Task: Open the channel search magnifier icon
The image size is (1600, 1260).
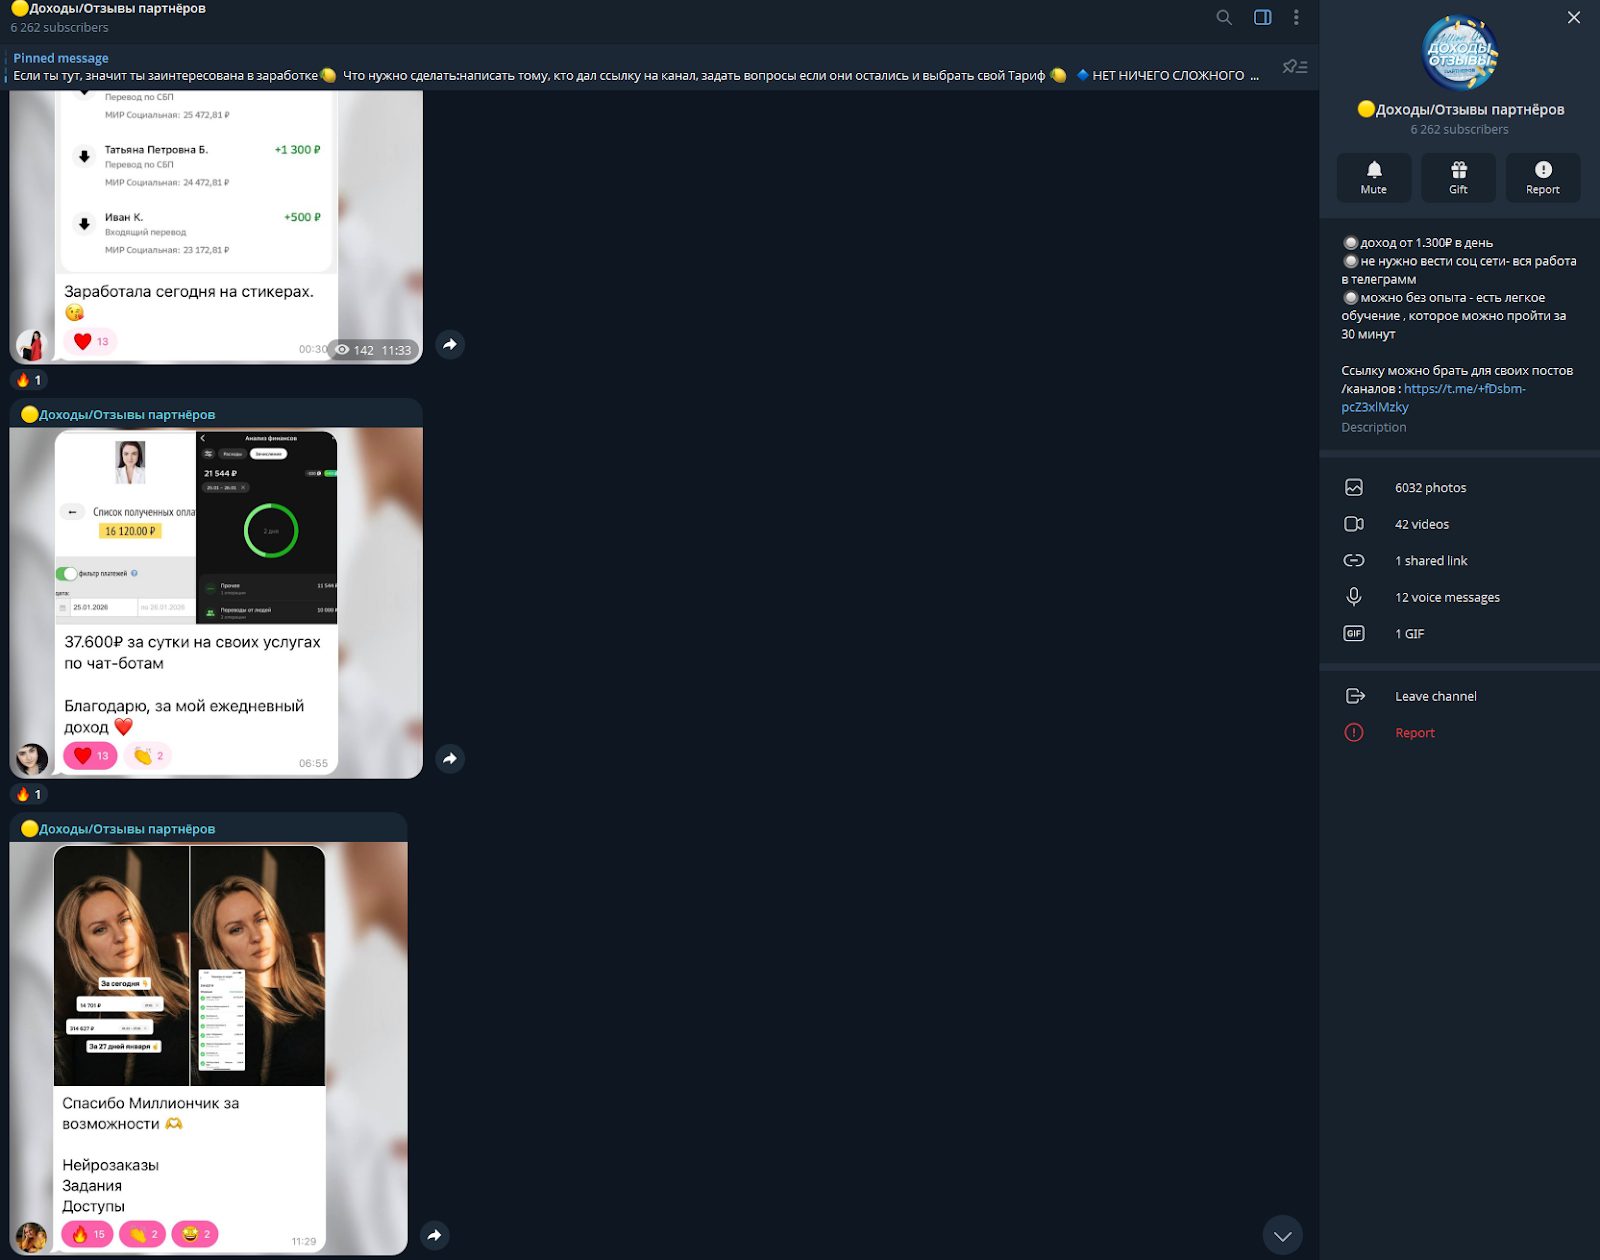Action: click(1223, 17)
